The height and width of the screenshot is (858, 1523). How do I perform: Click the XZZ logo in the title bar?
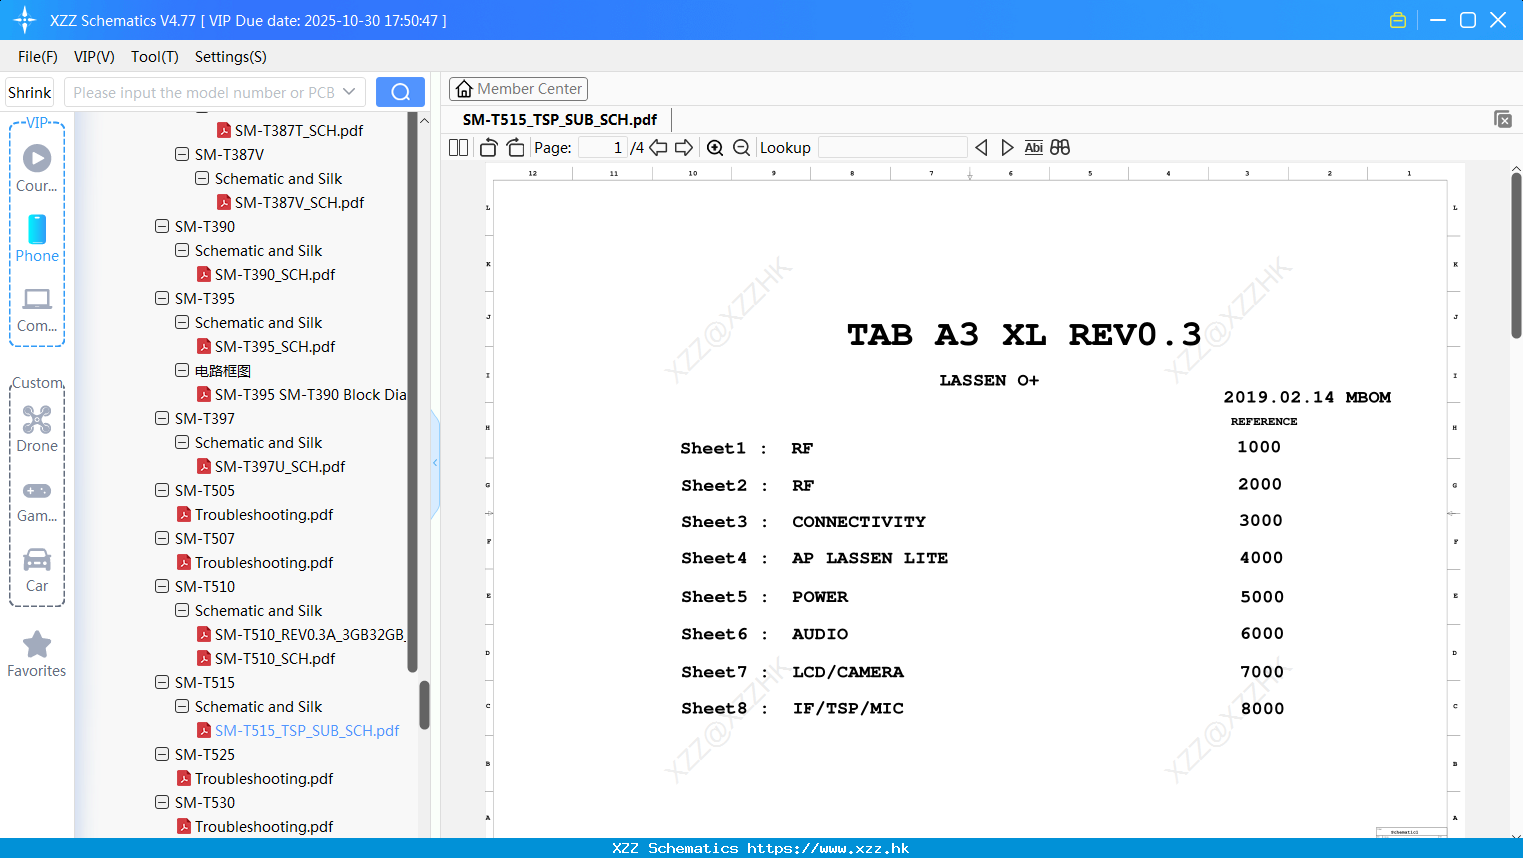coord(25,20)
